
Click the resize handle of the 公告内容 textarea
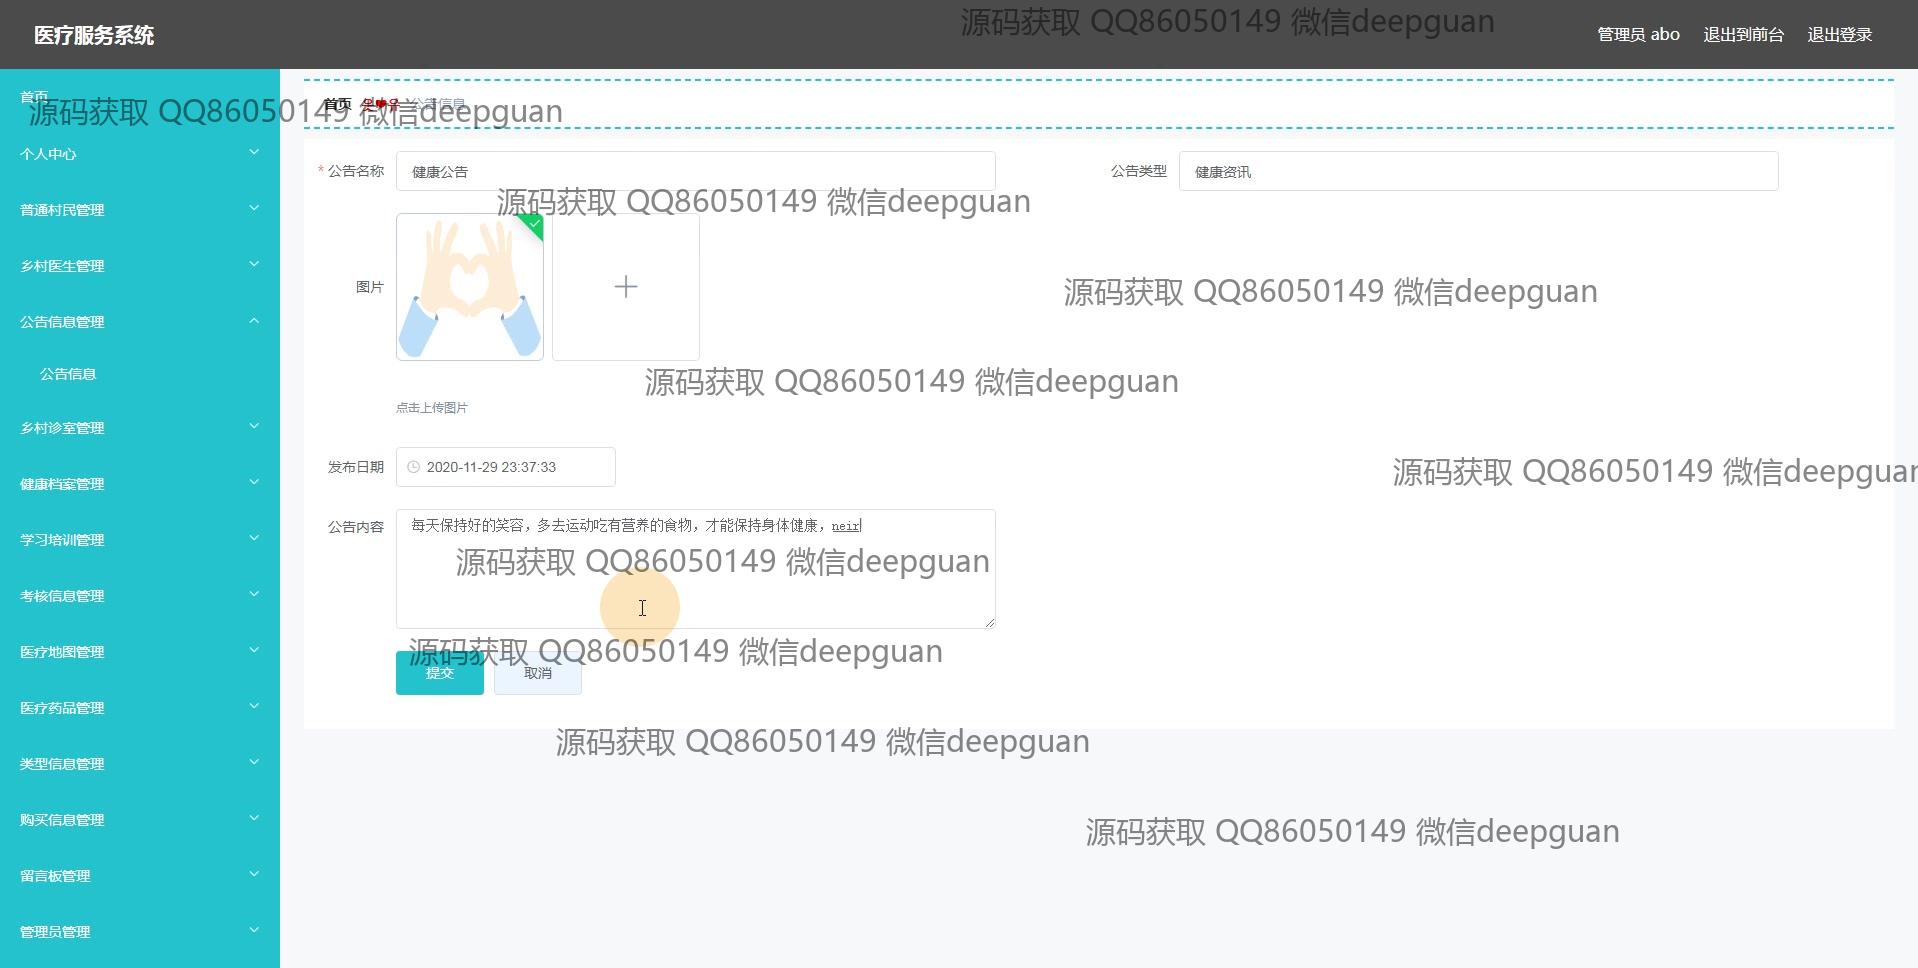[990, 623]
